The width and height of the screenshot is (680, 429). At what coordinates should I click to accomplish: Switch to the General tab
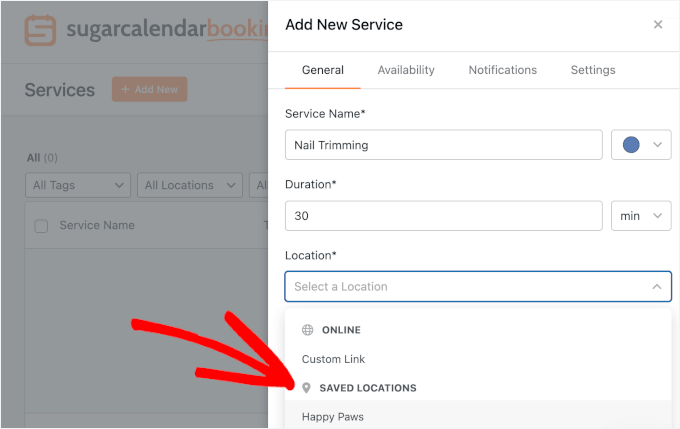click(x=323, y=70)
